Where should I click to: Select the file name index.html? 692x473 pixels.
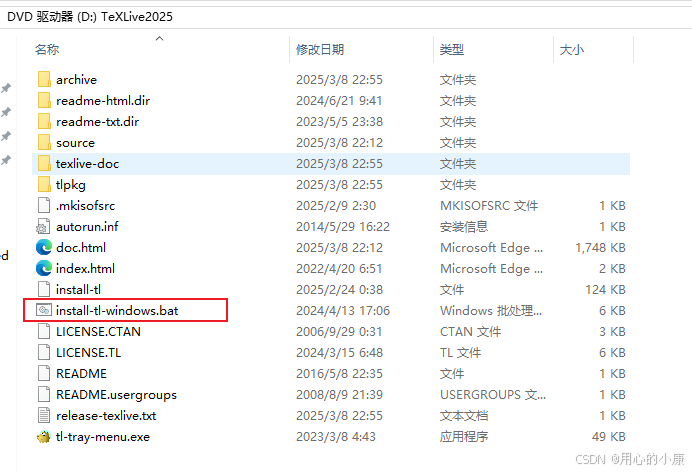[x=85, y=269]
